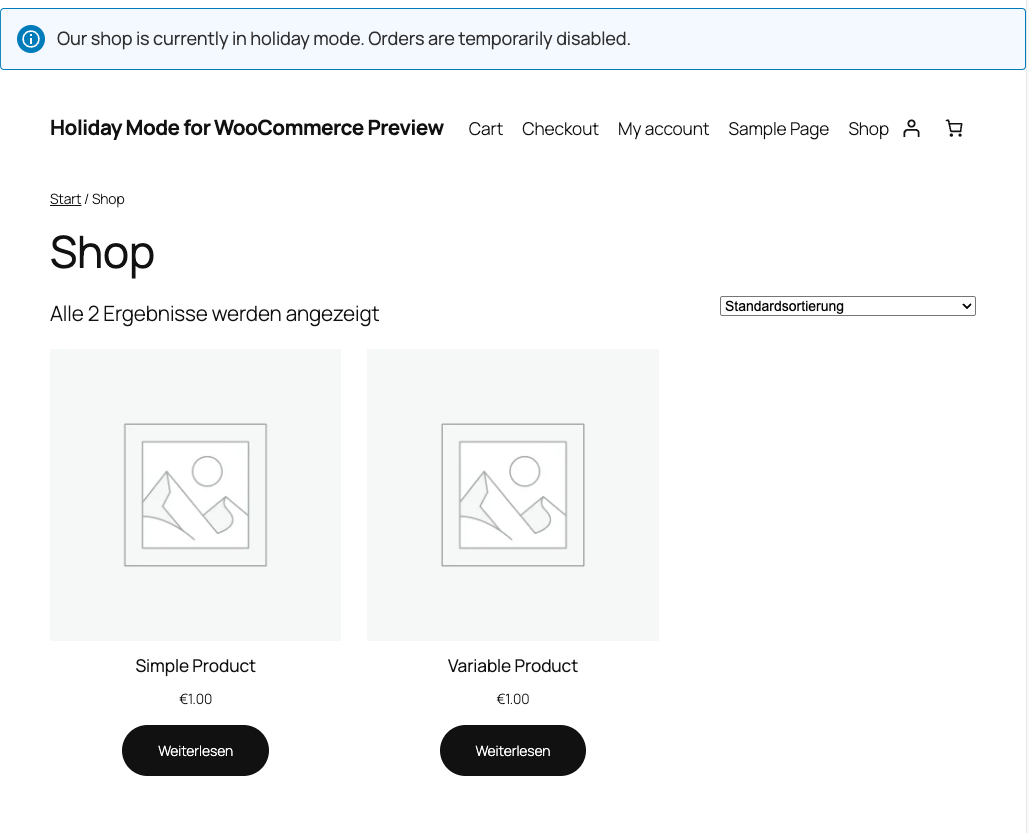Image resolution: width=1029 pixels, height=833 pixels.
Task: Click the holiday mode notice text
Action: point(343,39)
